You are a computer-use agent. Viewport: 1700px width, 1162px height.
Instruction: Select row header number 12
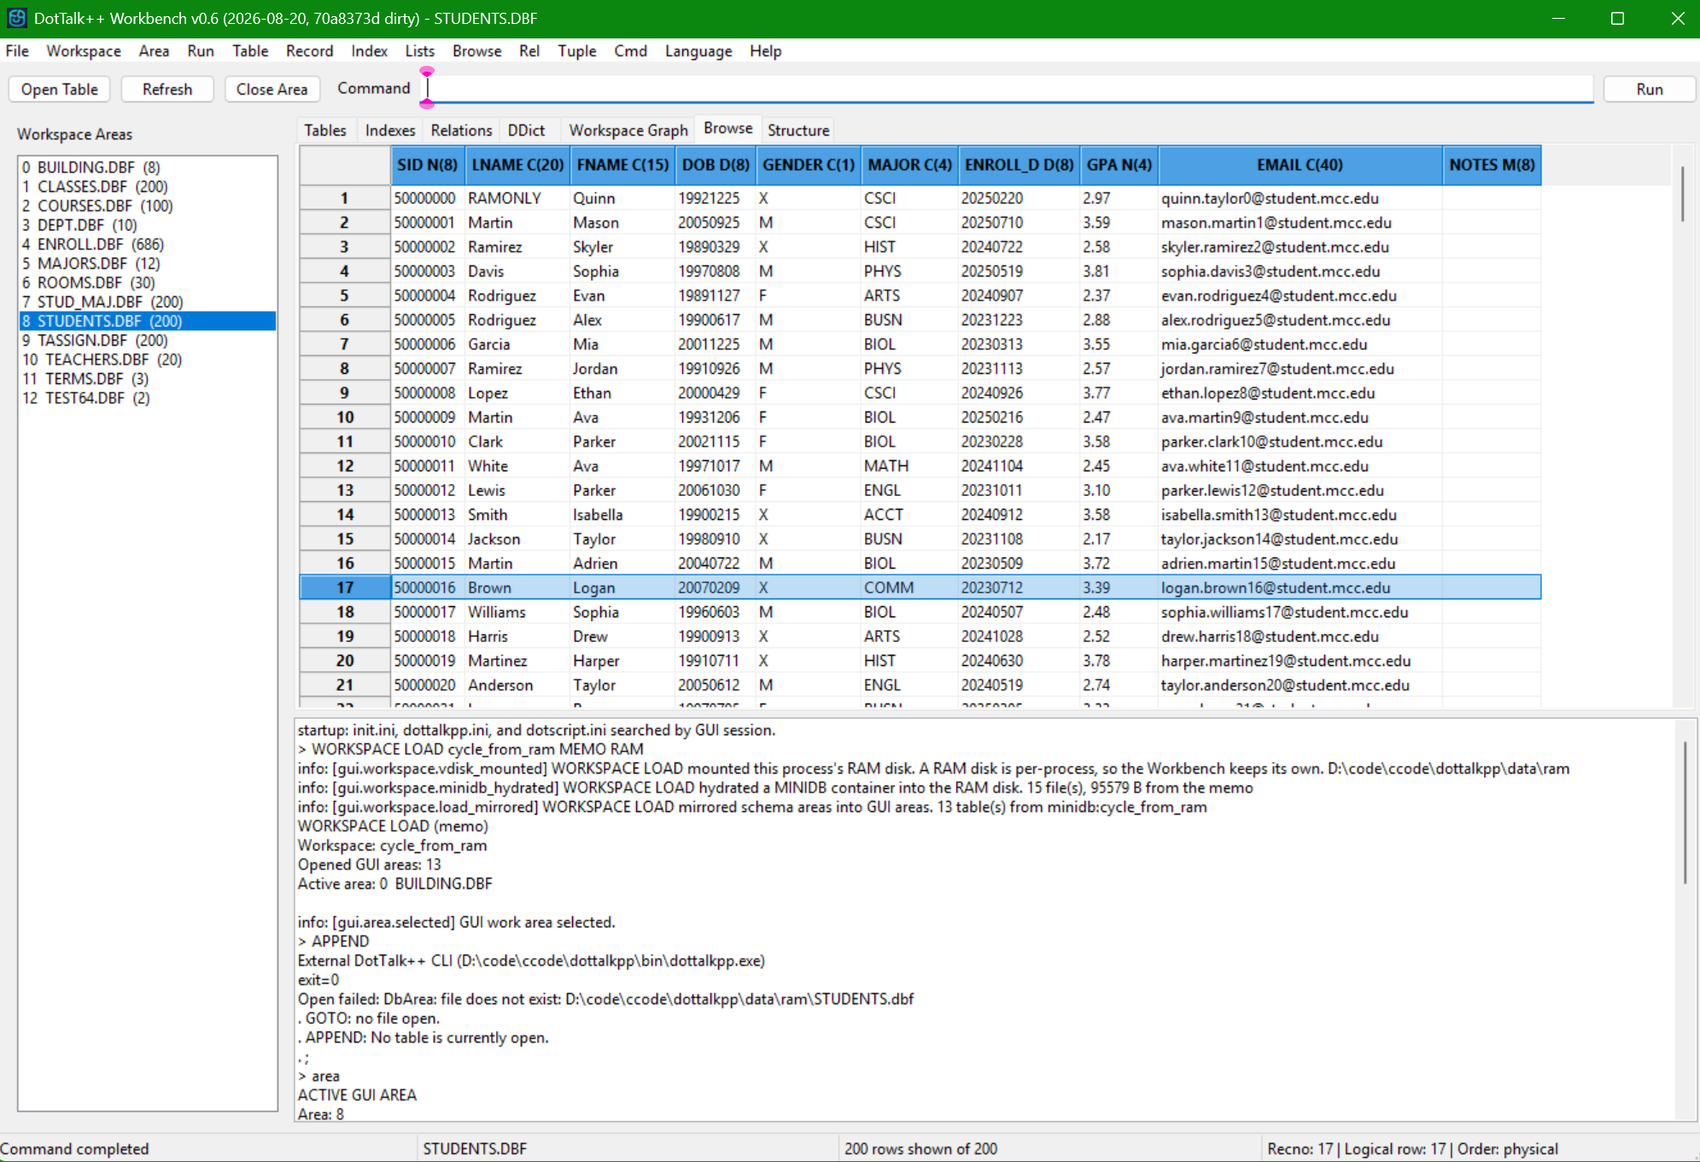(345, 466)
